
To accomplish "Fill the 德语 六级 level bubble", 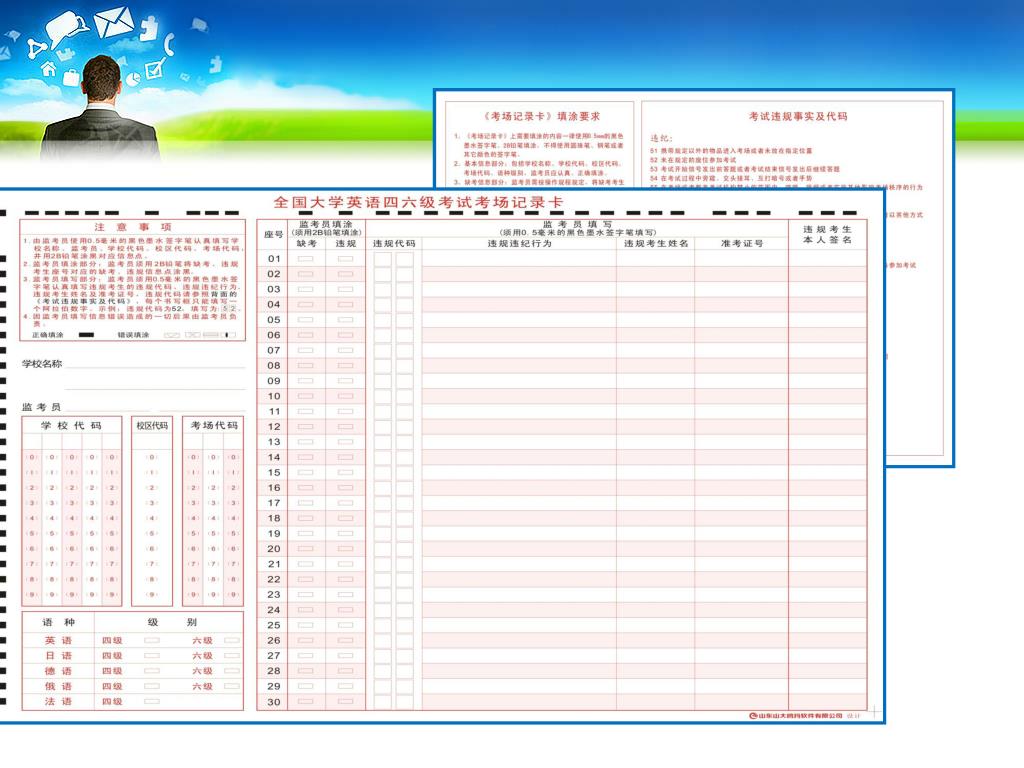I will (232, 671).
